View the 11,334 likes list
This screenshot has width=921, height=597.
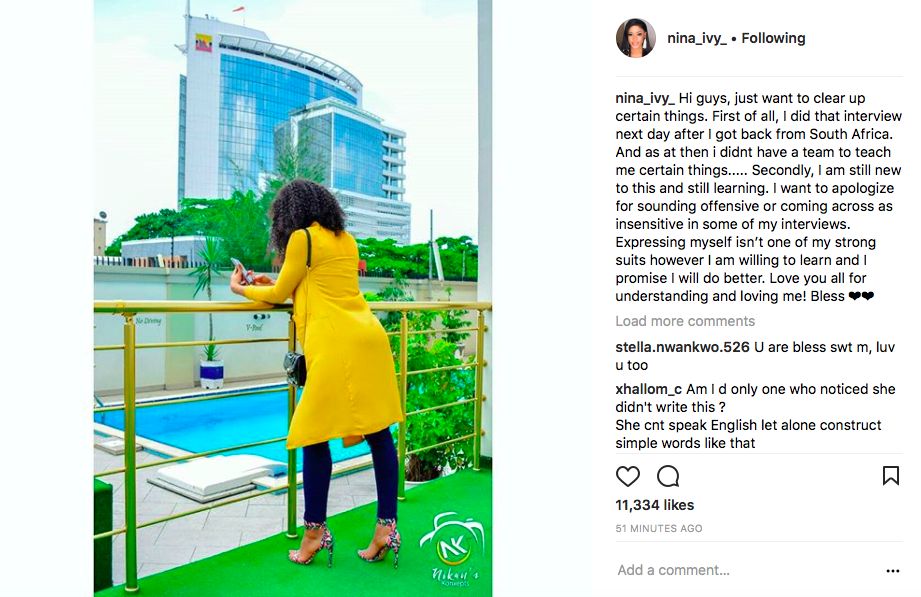[x=654, y=505]
